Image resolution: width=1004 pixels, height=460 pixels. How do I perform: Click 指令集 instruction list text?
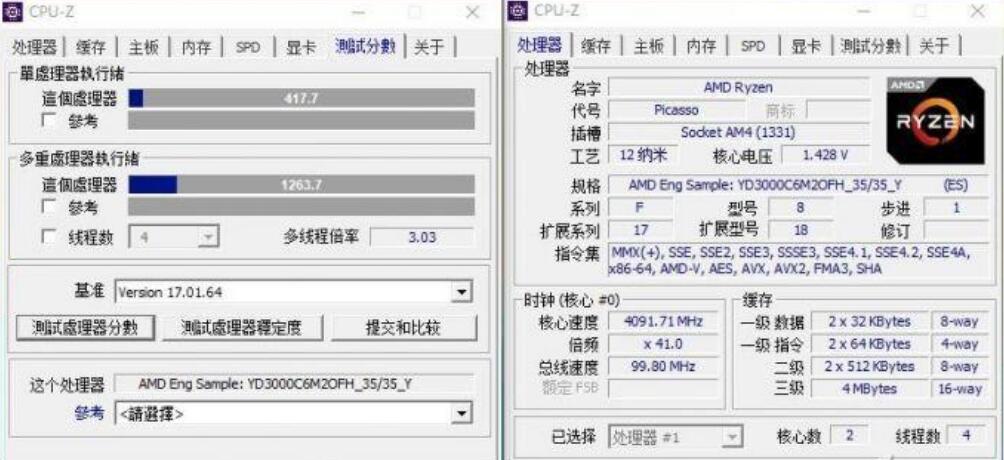pos(797,261)
